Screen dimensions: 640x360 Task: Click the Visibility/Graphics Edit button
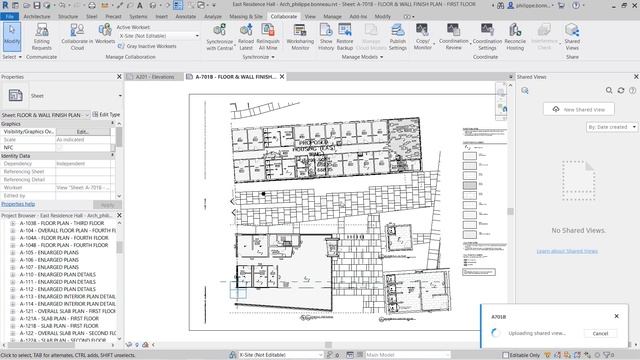click(83, 132)
